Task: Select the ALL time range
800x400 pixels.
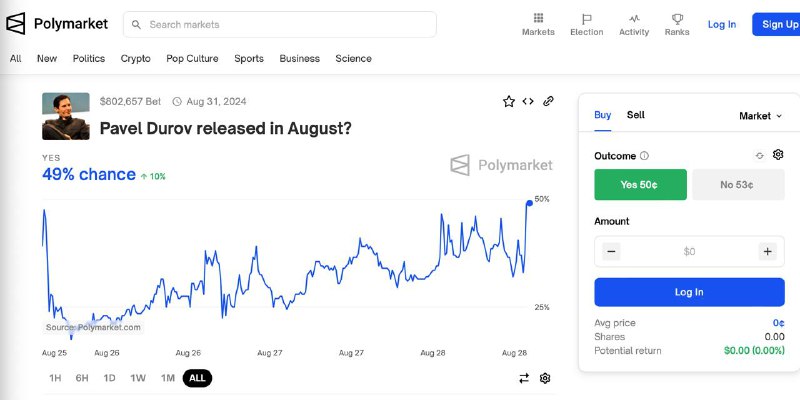Action: [x=197, y=378]
